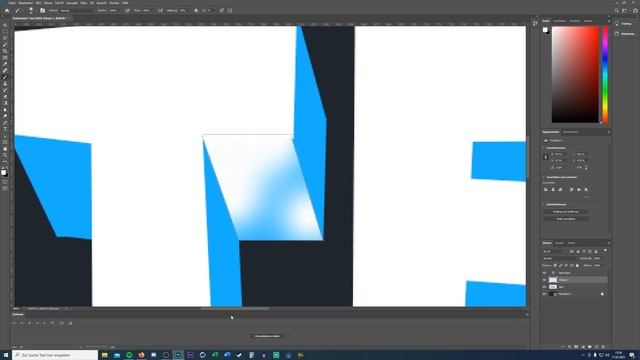
Task: Switch to the Korrekturen tab
Action: (x=571, y=132)
